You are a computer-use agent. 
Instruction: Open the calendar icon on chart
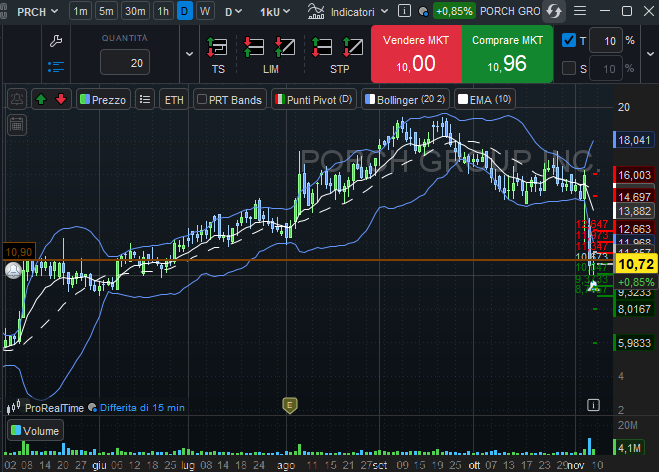coord(16,124)
